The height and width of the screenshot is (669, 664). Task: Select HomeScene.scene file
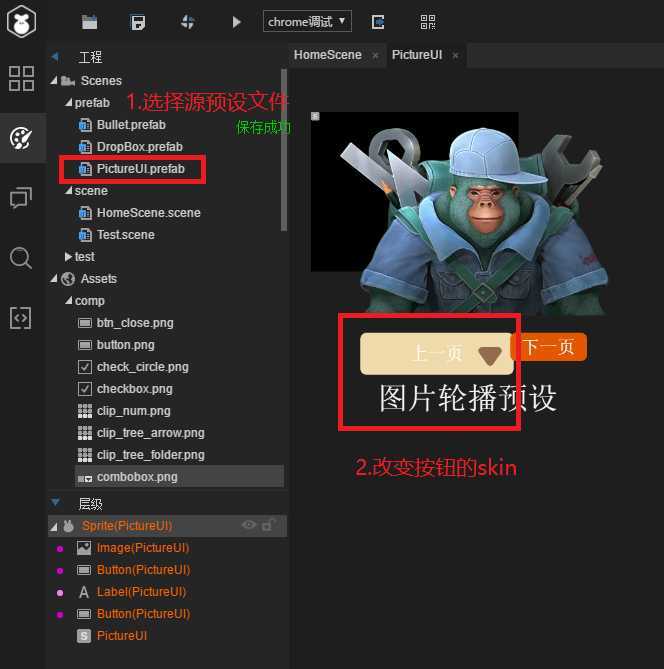coord(149,212)
